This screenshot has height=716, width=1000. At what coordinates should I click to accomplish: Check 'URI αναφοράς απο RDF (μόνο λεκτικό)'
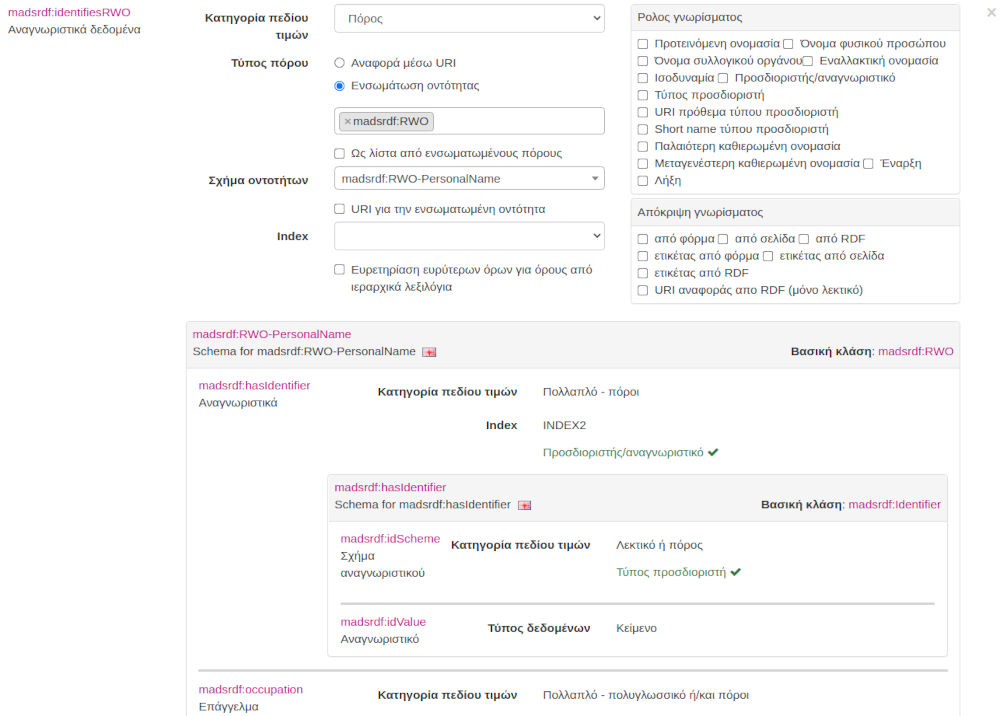[x=643, y=290]
